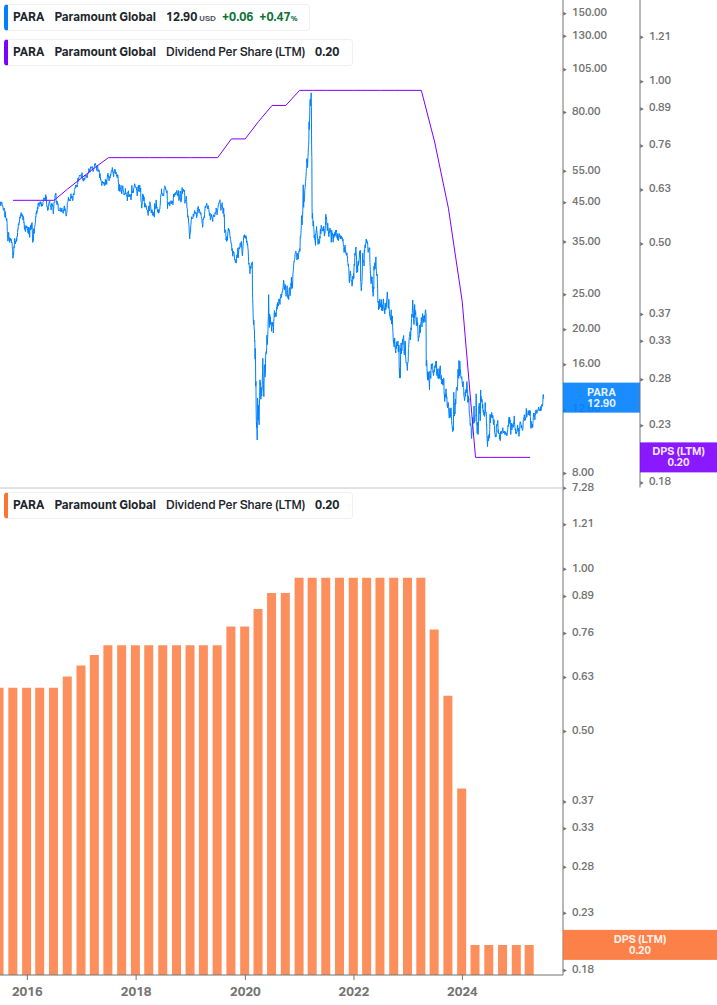717x1005 pixels.
Task: Click the 0.37-level orange bar just before 2024
Action: coord(461,881)
